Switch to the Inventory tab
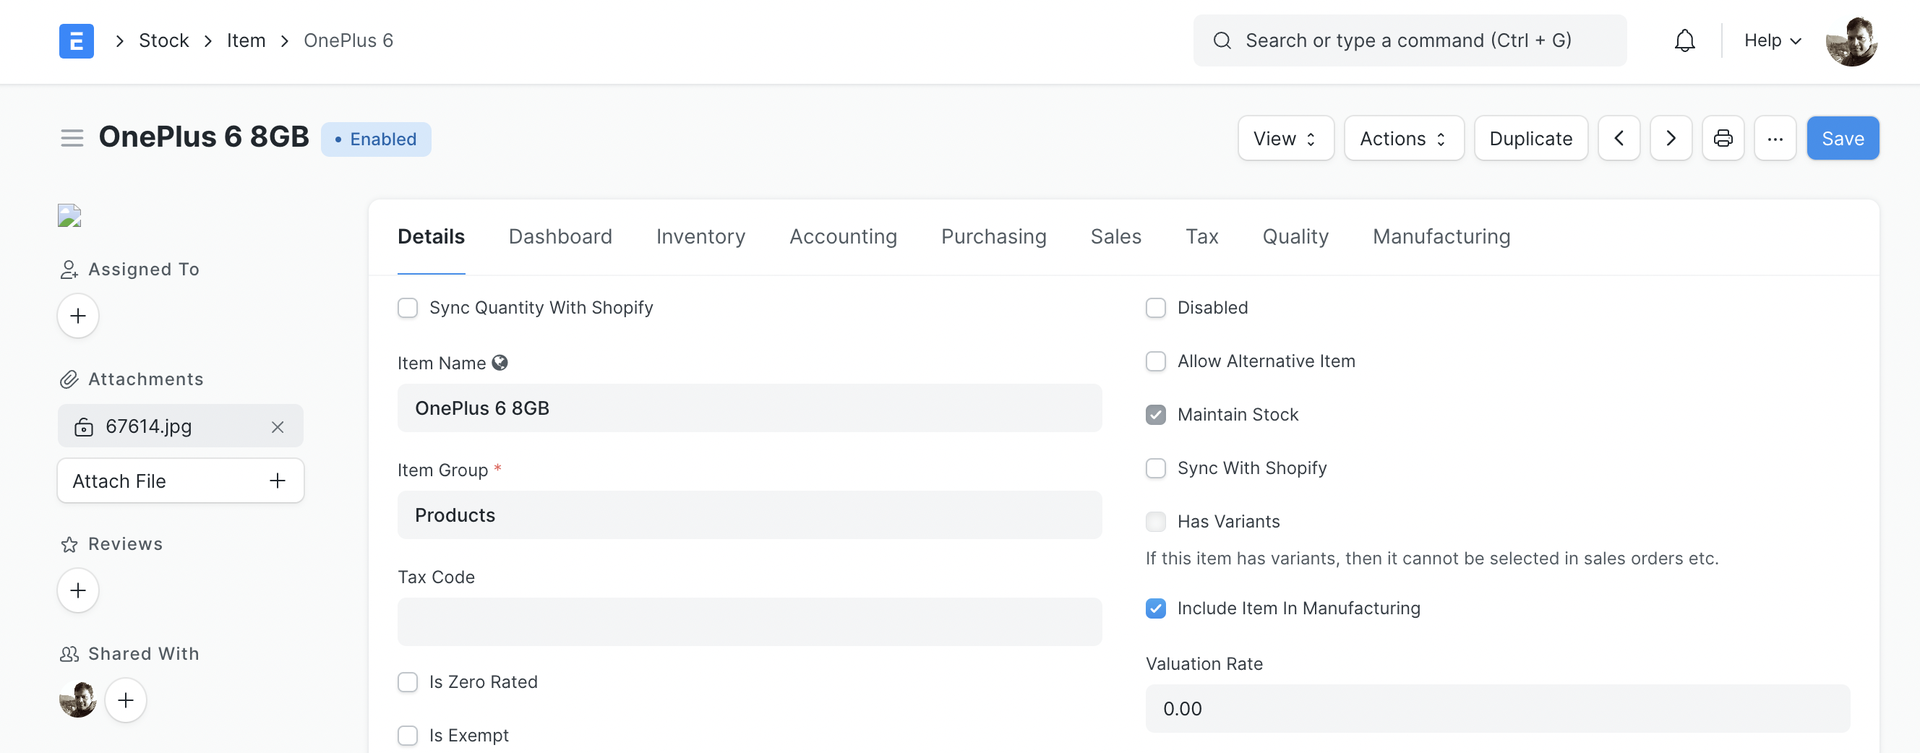1920x753 pixels. click(700, 237)
